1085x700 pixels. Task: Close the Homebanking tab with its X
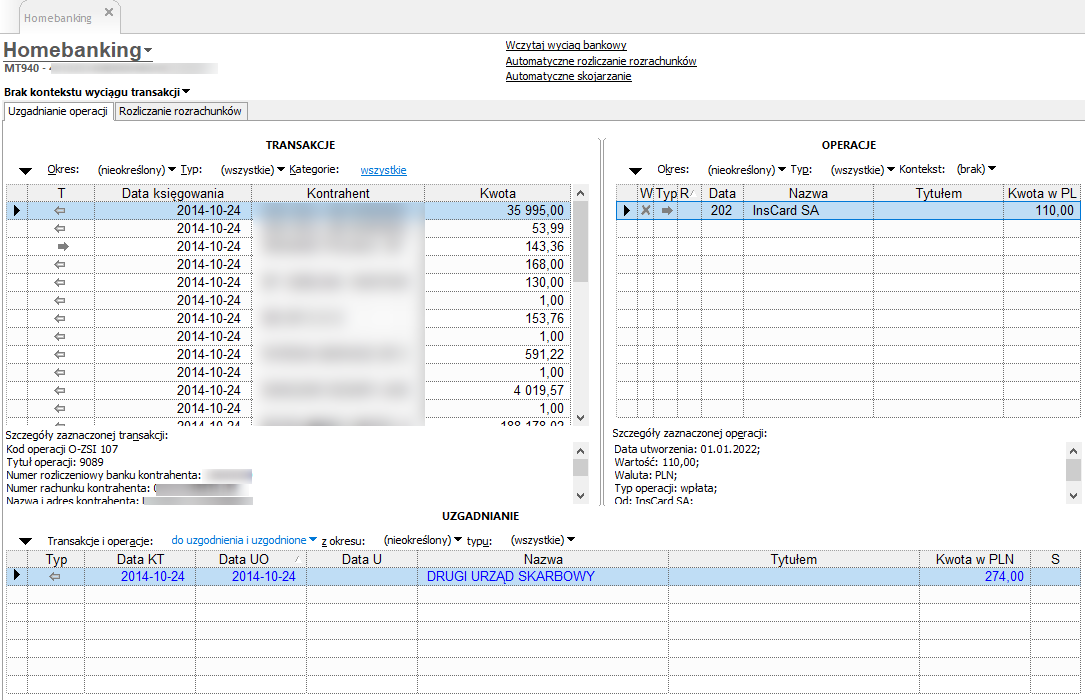click(109, 13)
